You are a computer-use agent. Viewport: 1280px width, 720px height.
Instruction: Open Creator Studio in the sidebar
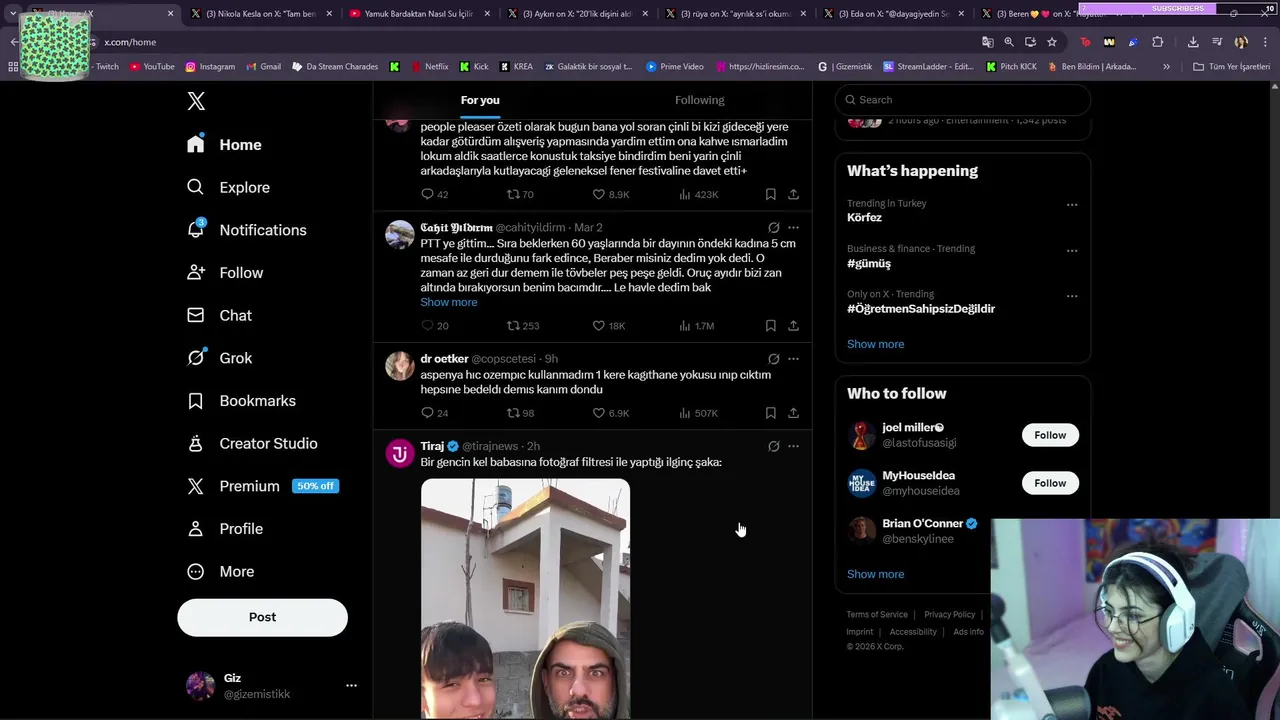click(x=253, y=443)
